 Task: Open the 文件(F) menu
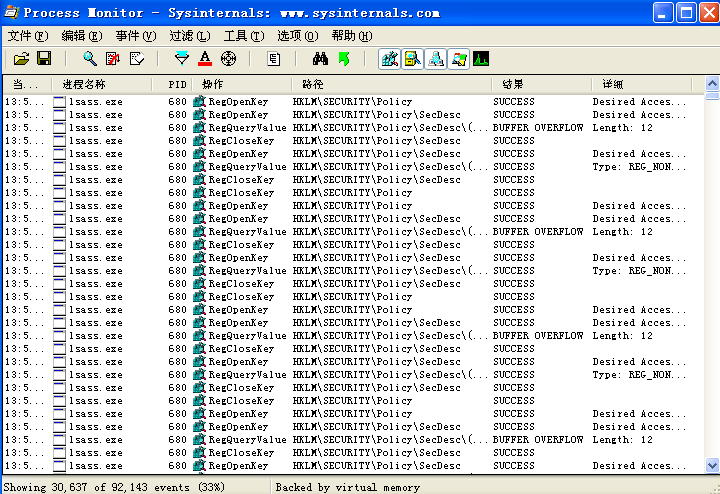point(28,36)
